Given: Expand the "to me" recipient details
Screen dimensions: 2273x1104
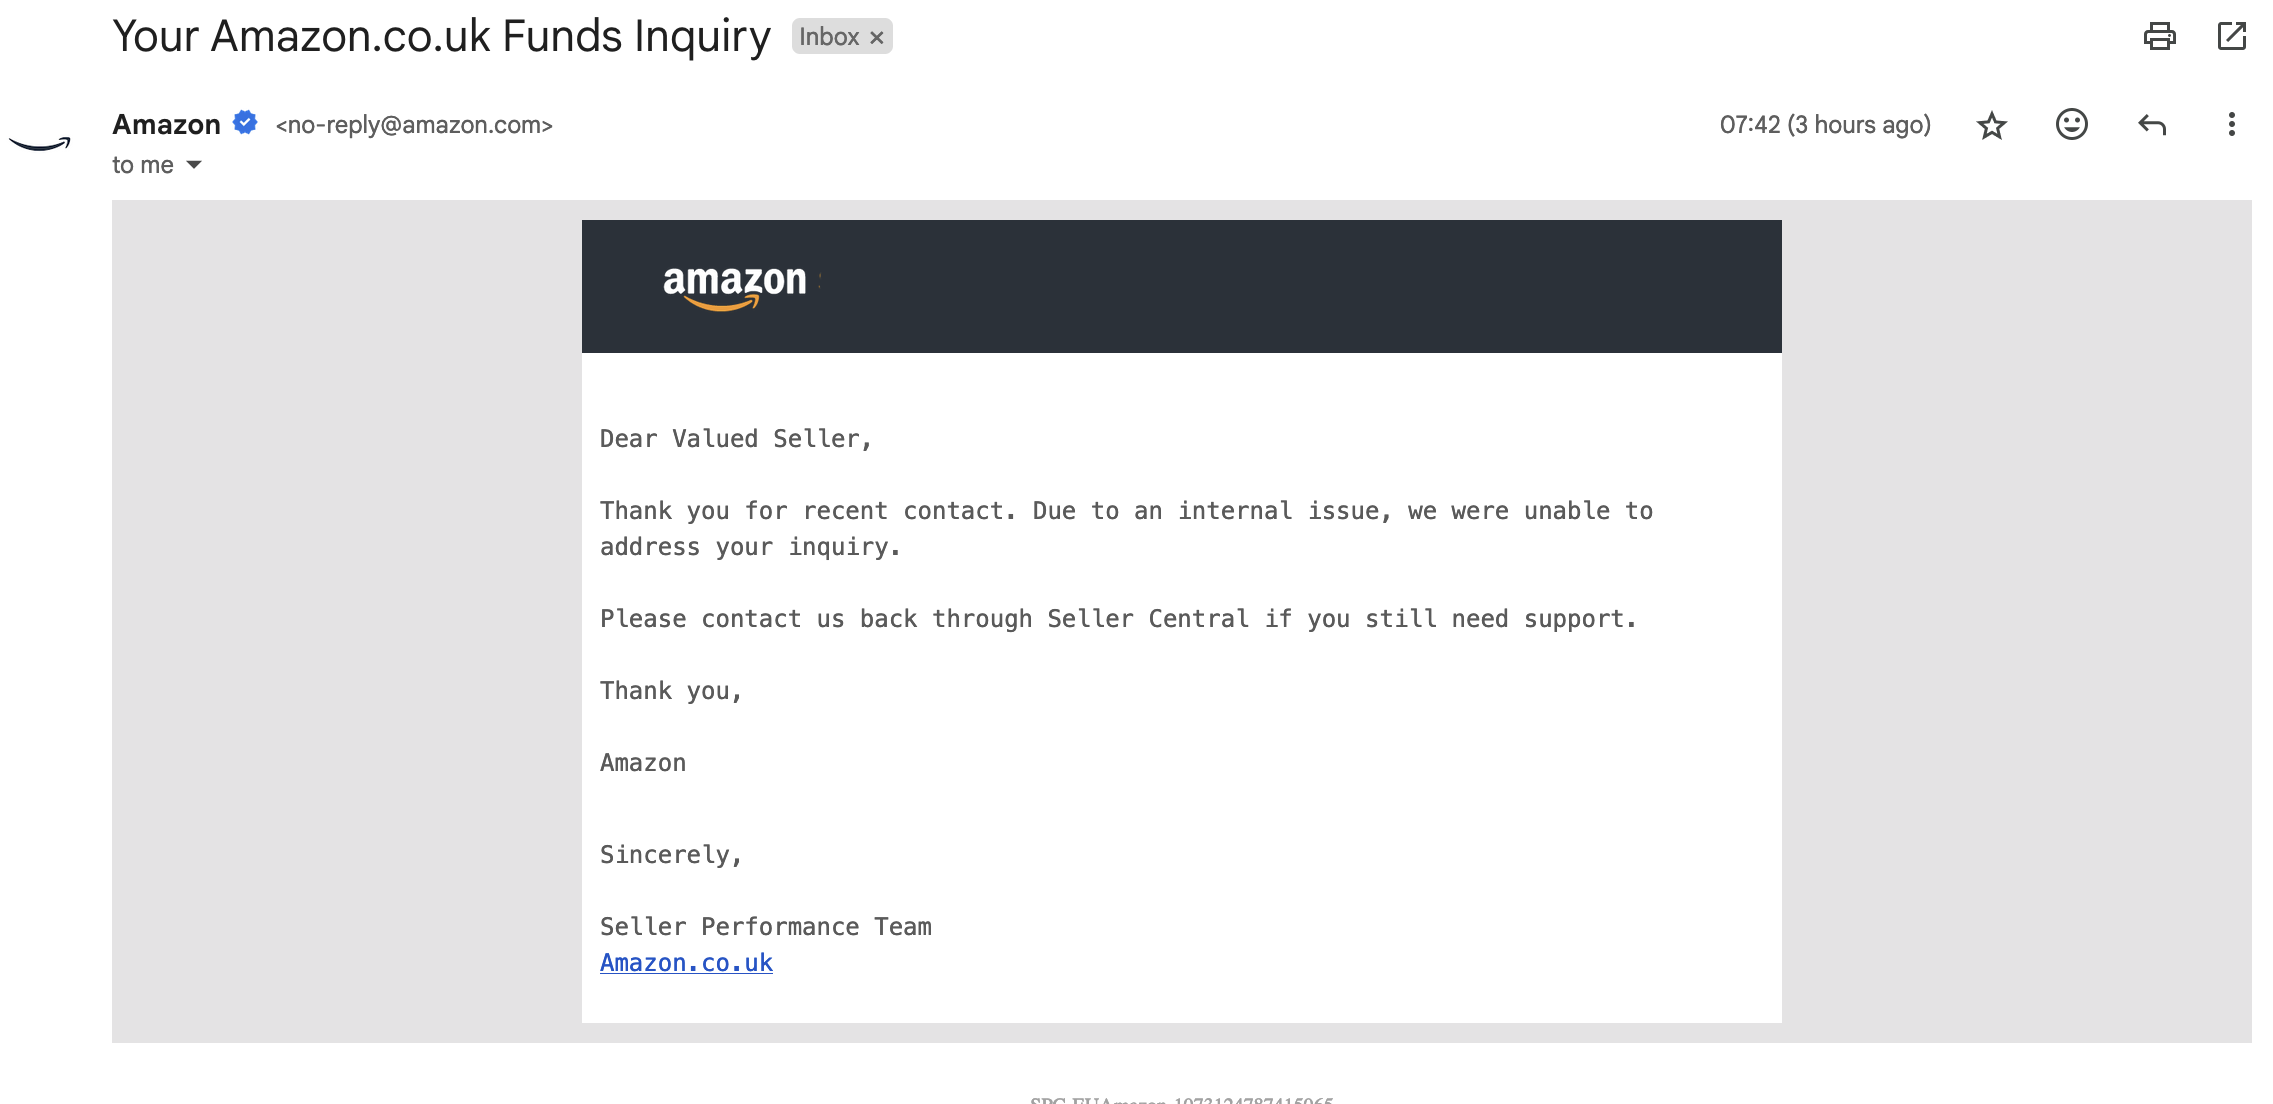Looking at the screenshot, I should pyautogui.click(x=194, y=165).
